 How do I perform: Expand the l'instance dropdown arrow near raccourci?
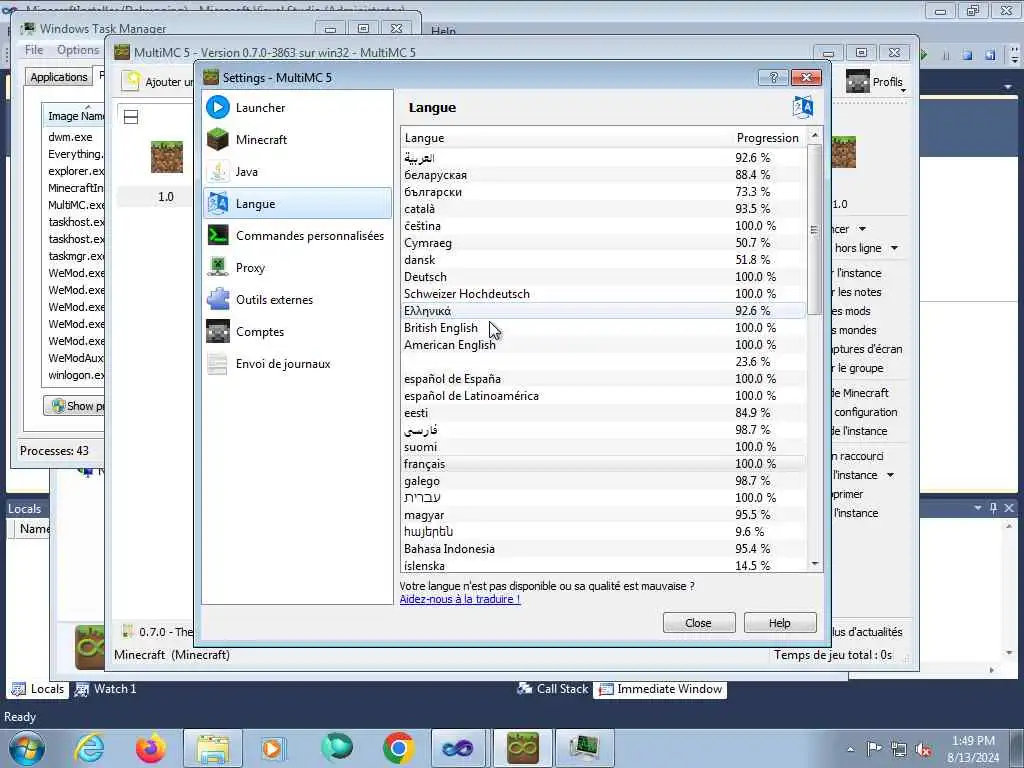point(890,475)
